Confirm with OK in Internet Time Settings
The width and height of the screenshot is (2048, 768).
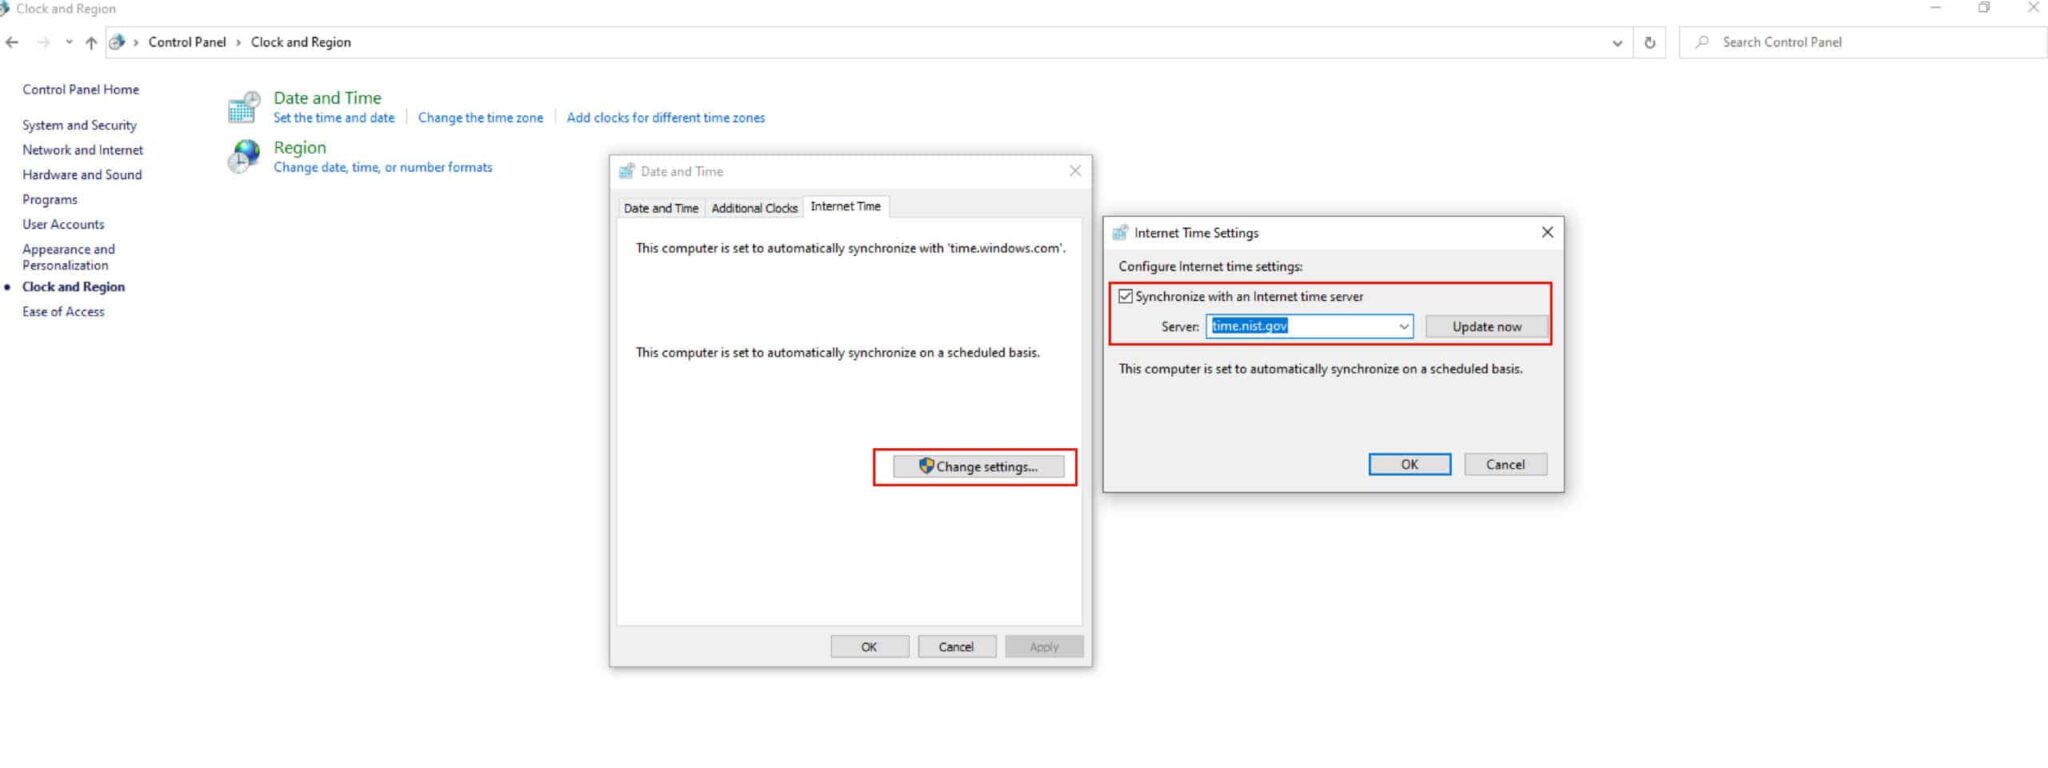[x=1409, y=464]
